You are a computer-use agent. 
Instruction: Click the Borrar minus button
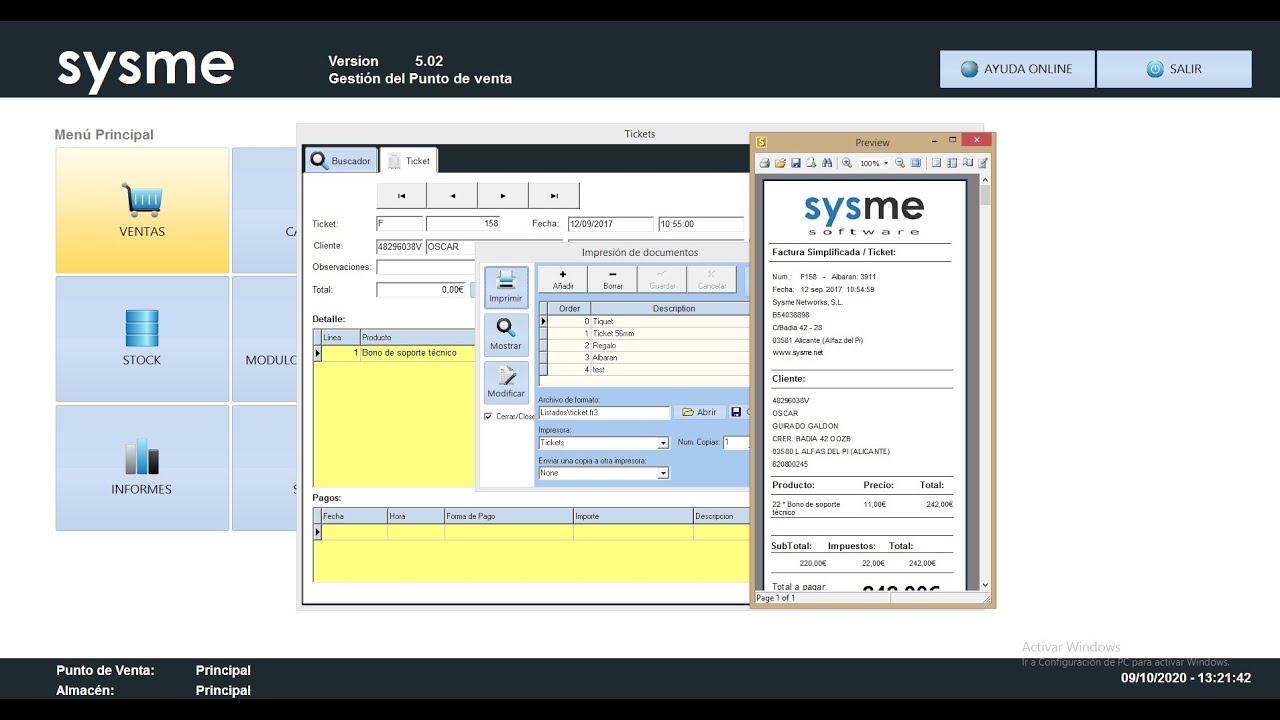pyautogui.click(x=613, y=279)
